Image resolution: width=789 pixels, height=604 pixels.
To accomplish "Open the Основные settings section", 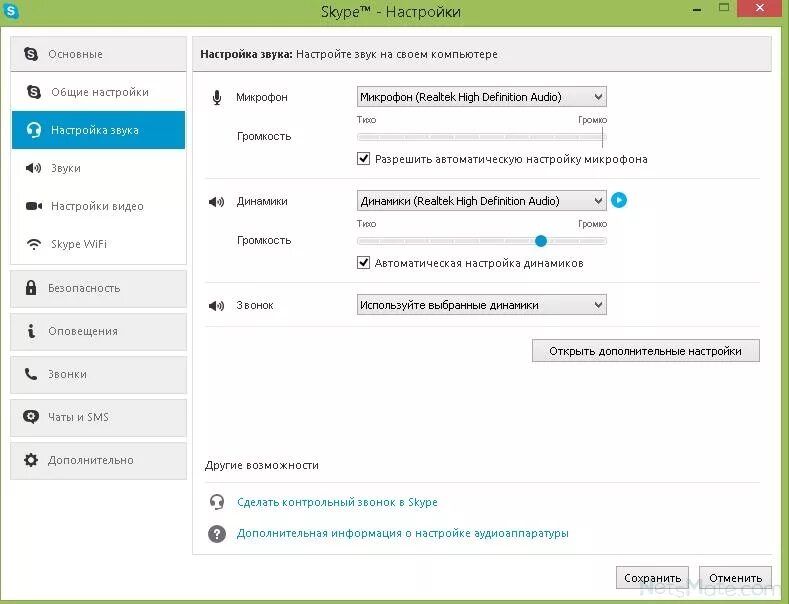I will [98, 54].
